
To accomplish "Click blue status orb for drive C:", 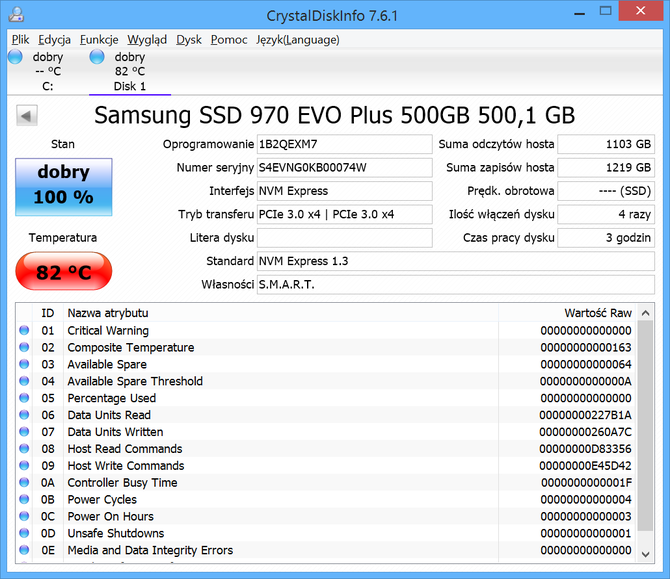I will [15, 57].
